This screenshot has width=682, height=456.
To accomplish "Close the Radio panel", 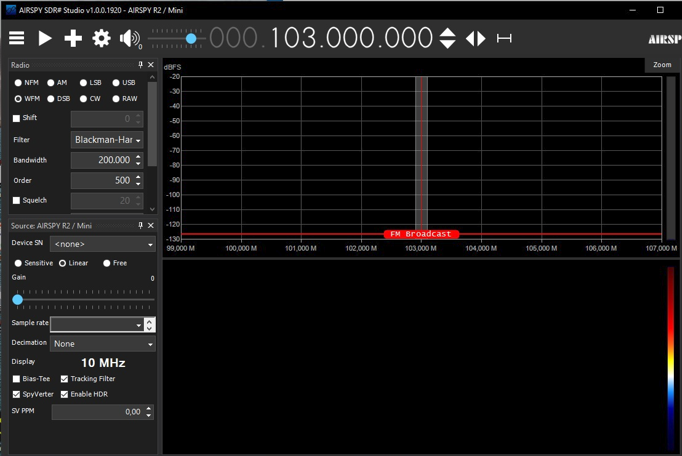I will pos(150,65).
